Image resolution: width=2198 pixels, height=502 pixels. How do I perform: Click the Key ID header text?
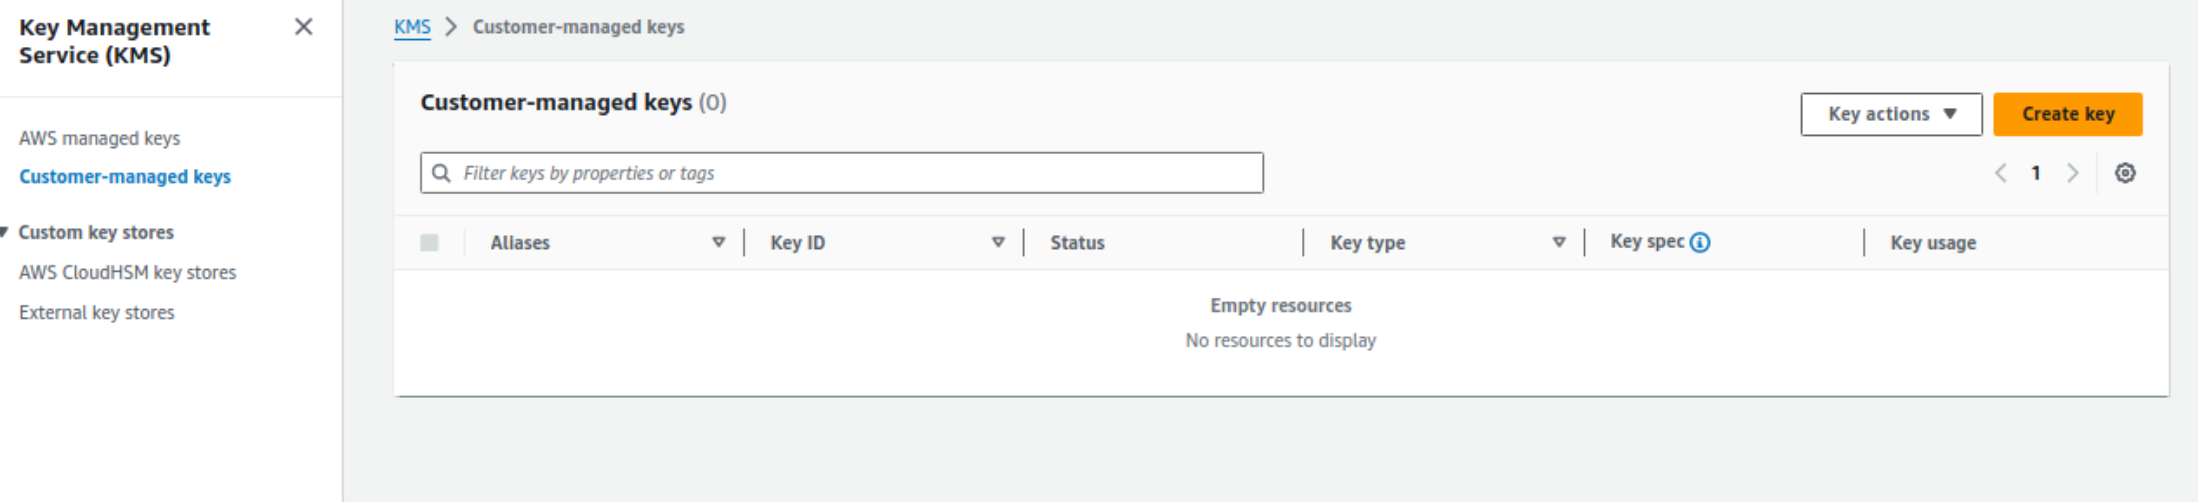tap(797, 243)
